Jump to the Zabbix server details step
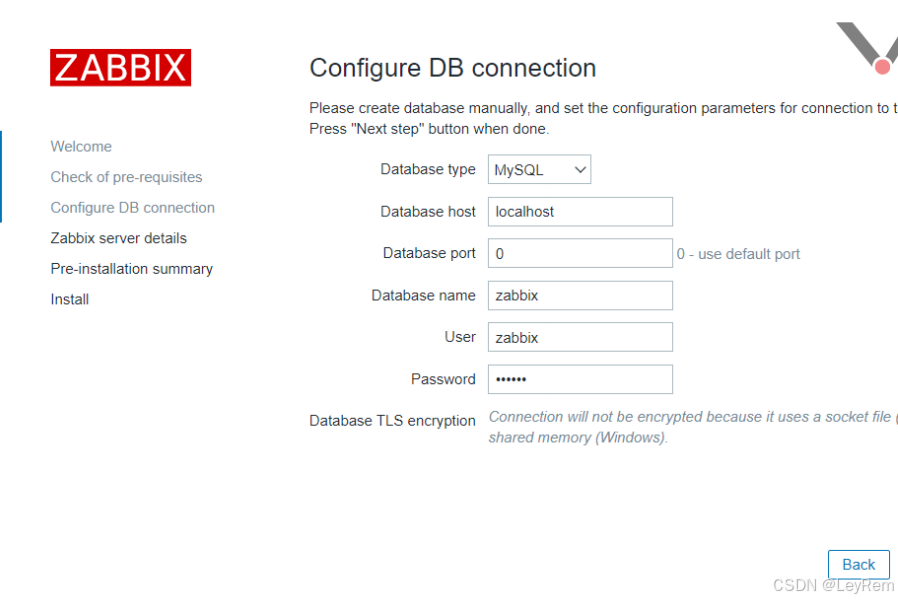 119,238
